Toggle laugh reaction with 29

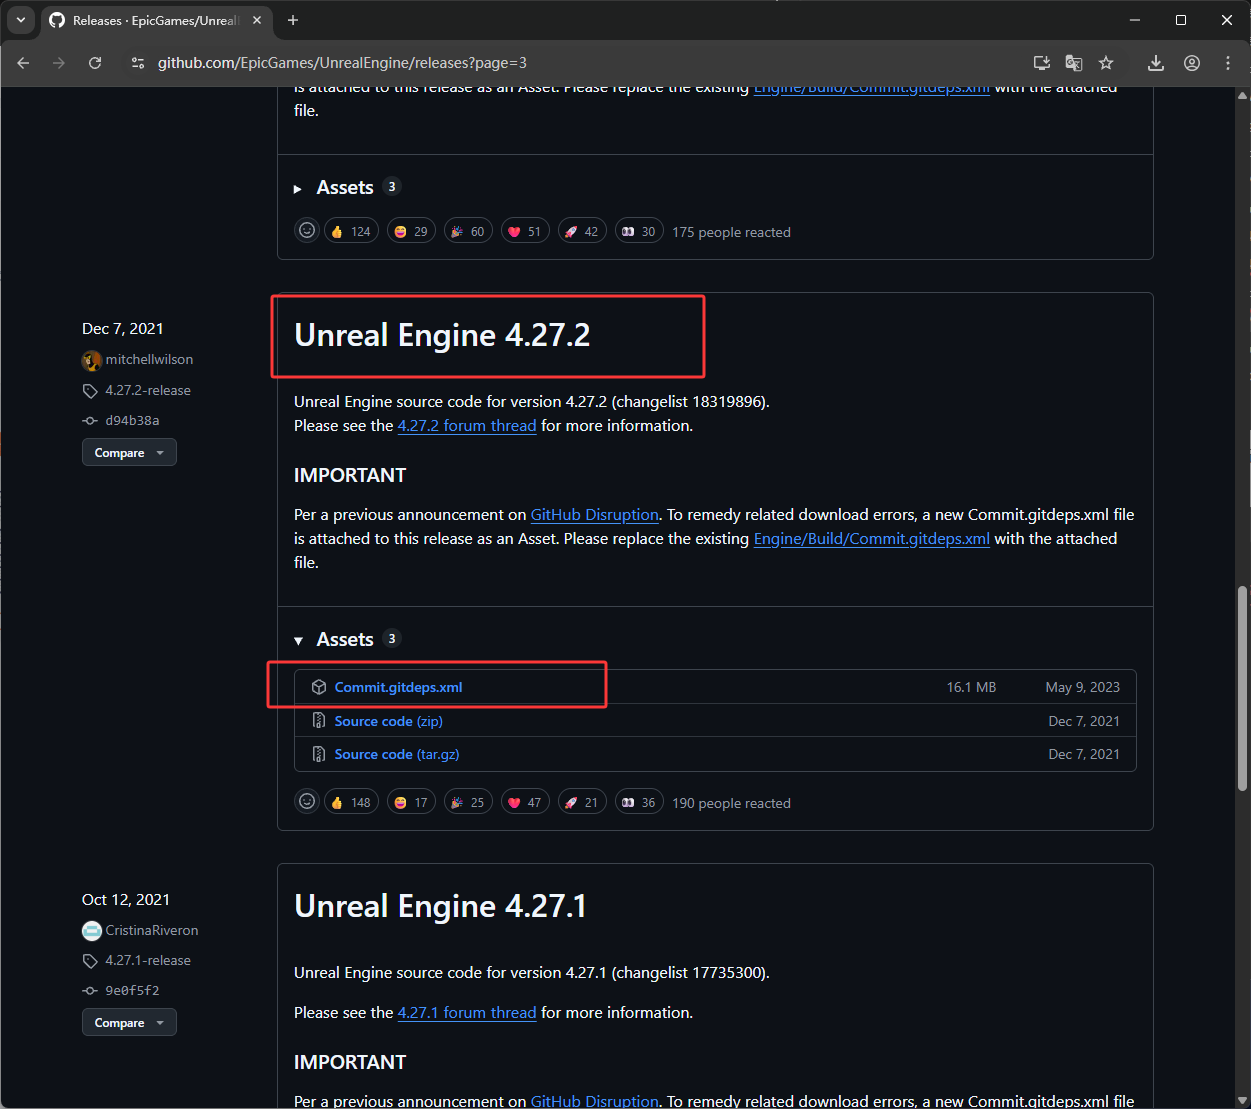(411, 231)
